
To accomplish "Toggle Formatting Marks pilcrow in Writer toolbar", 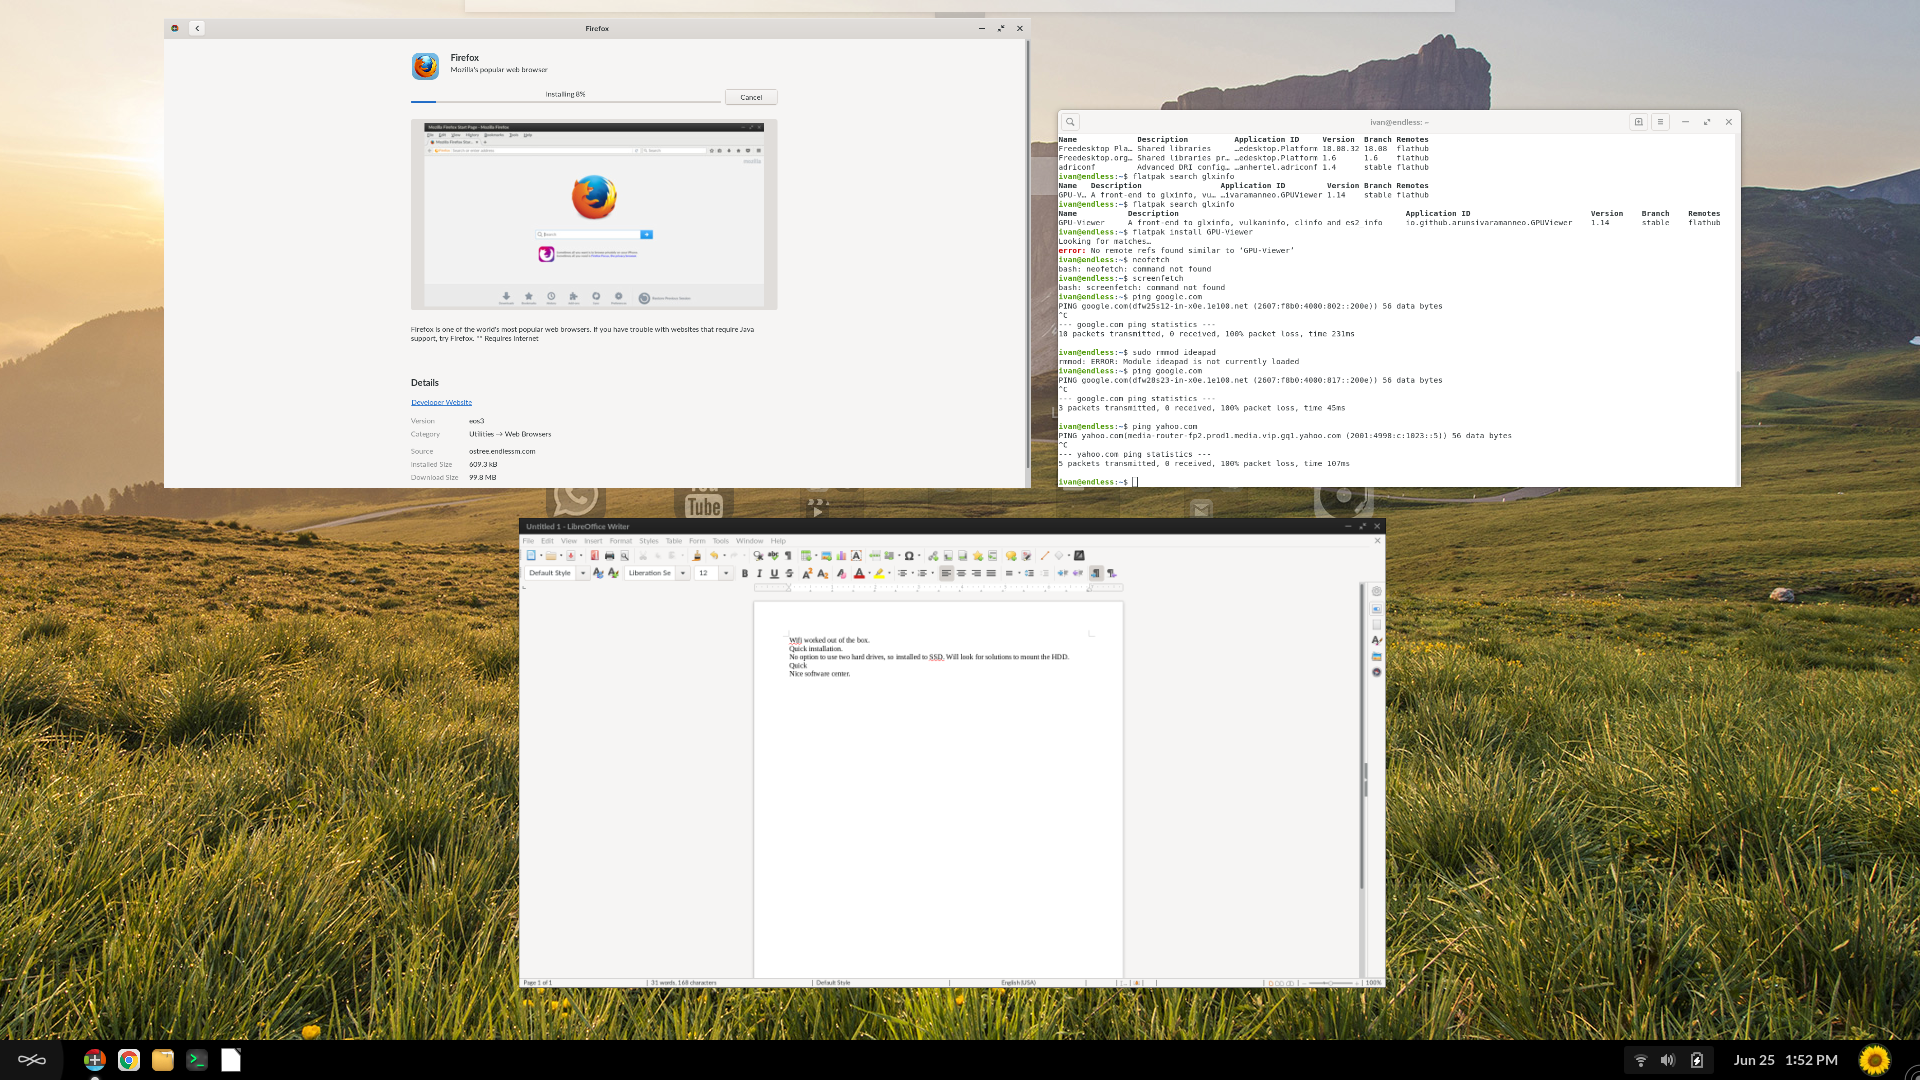I will click(x=788, y=556).
